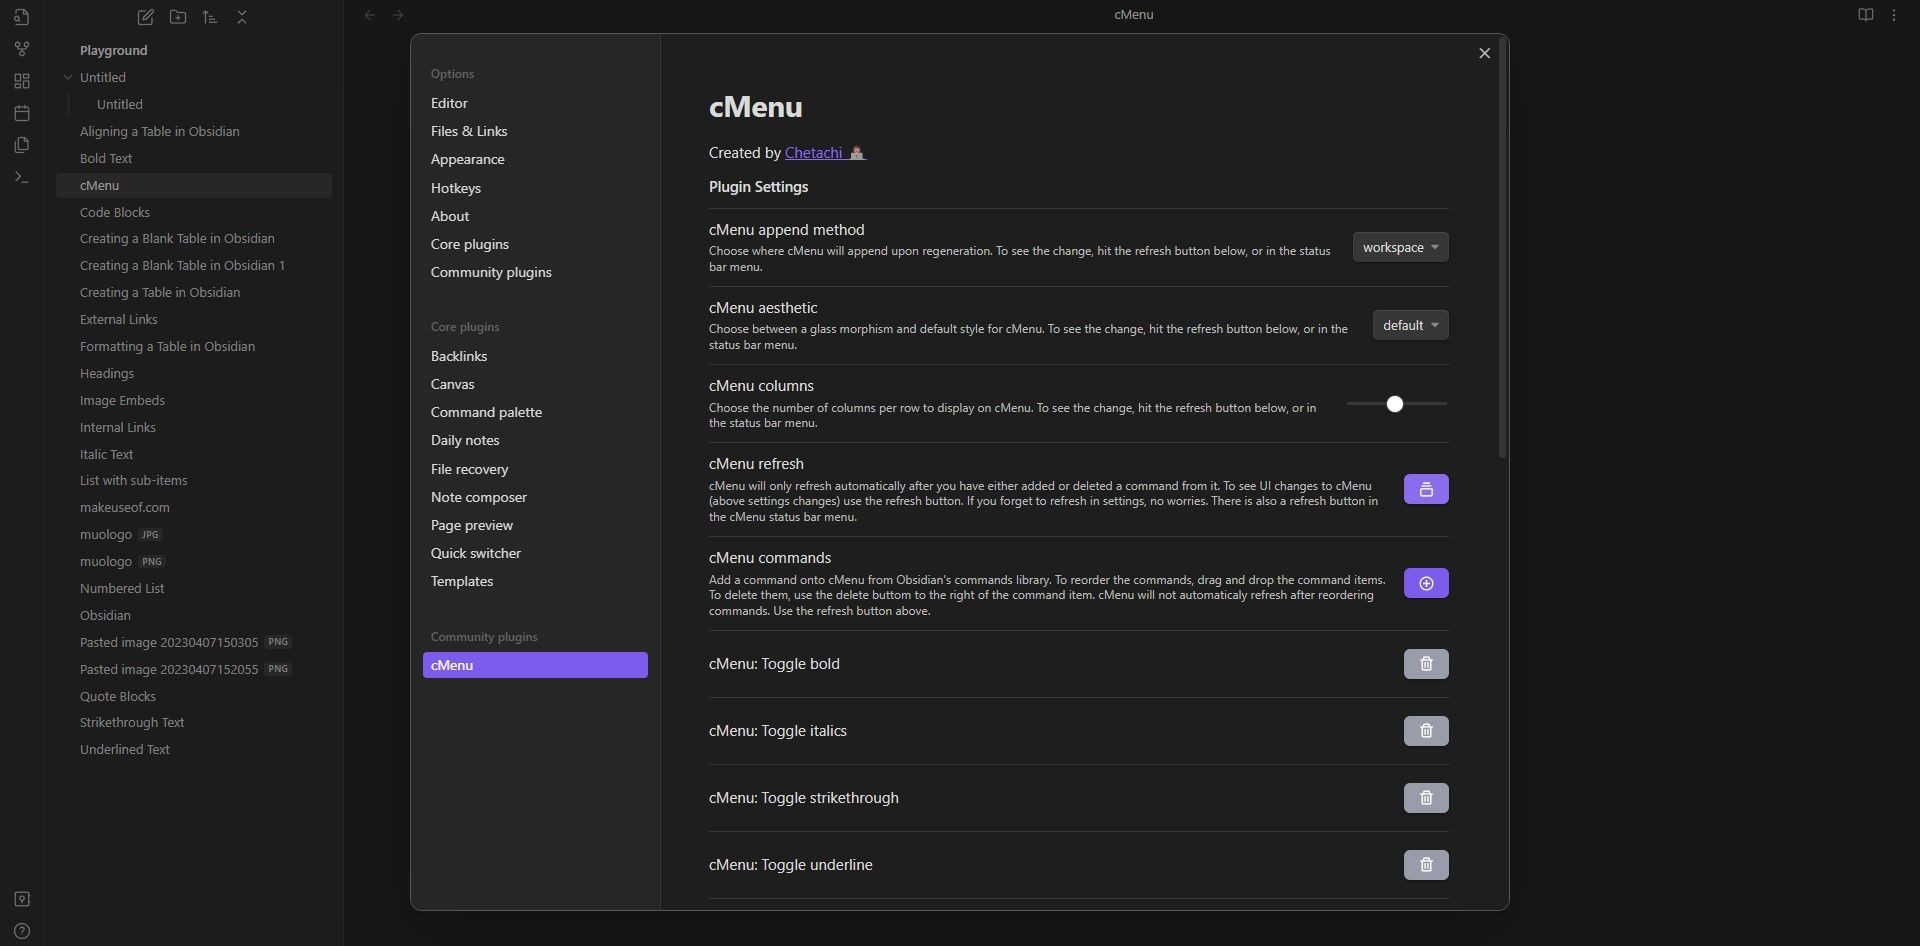1920x946 pixels.
Task: Collapse all folders icon
Action: pos(242,17)
